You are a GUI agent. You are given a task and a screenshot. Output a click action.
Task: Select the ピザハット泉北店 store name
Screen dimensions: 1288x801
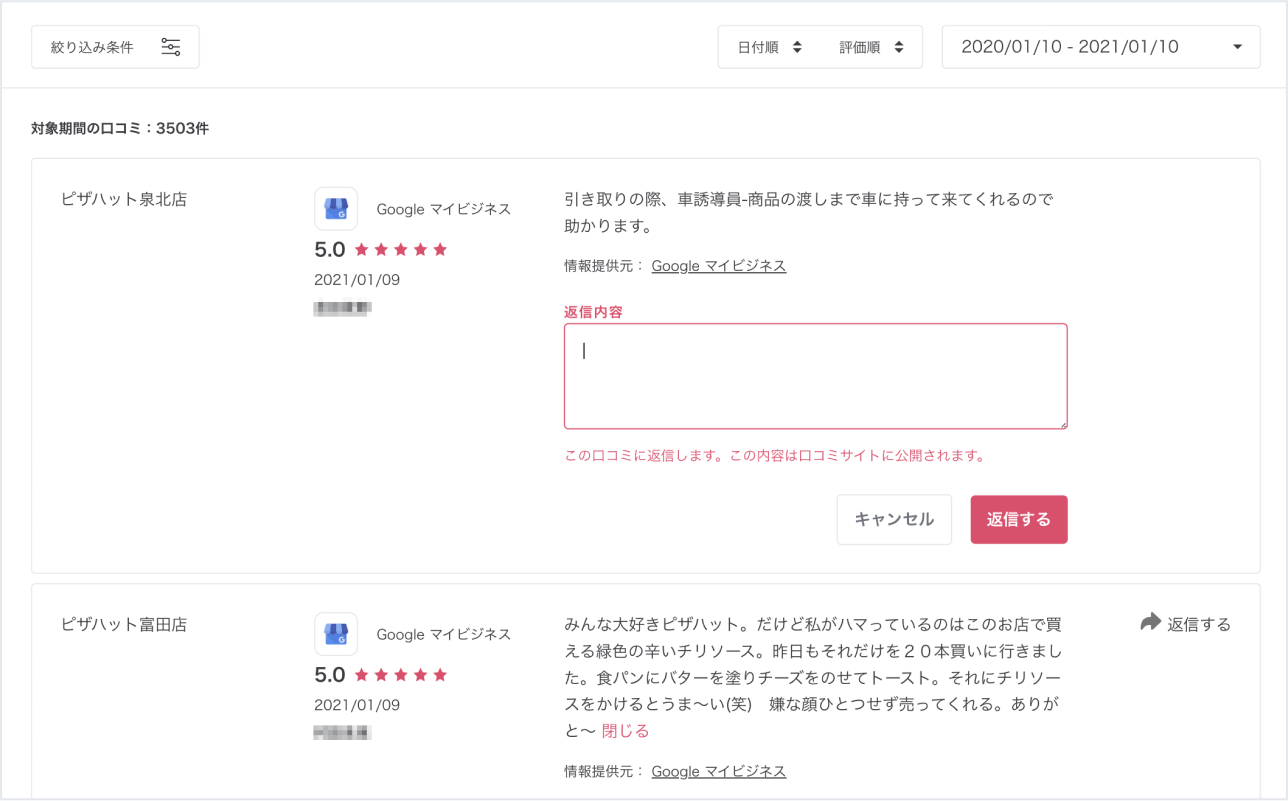[124, 199]
